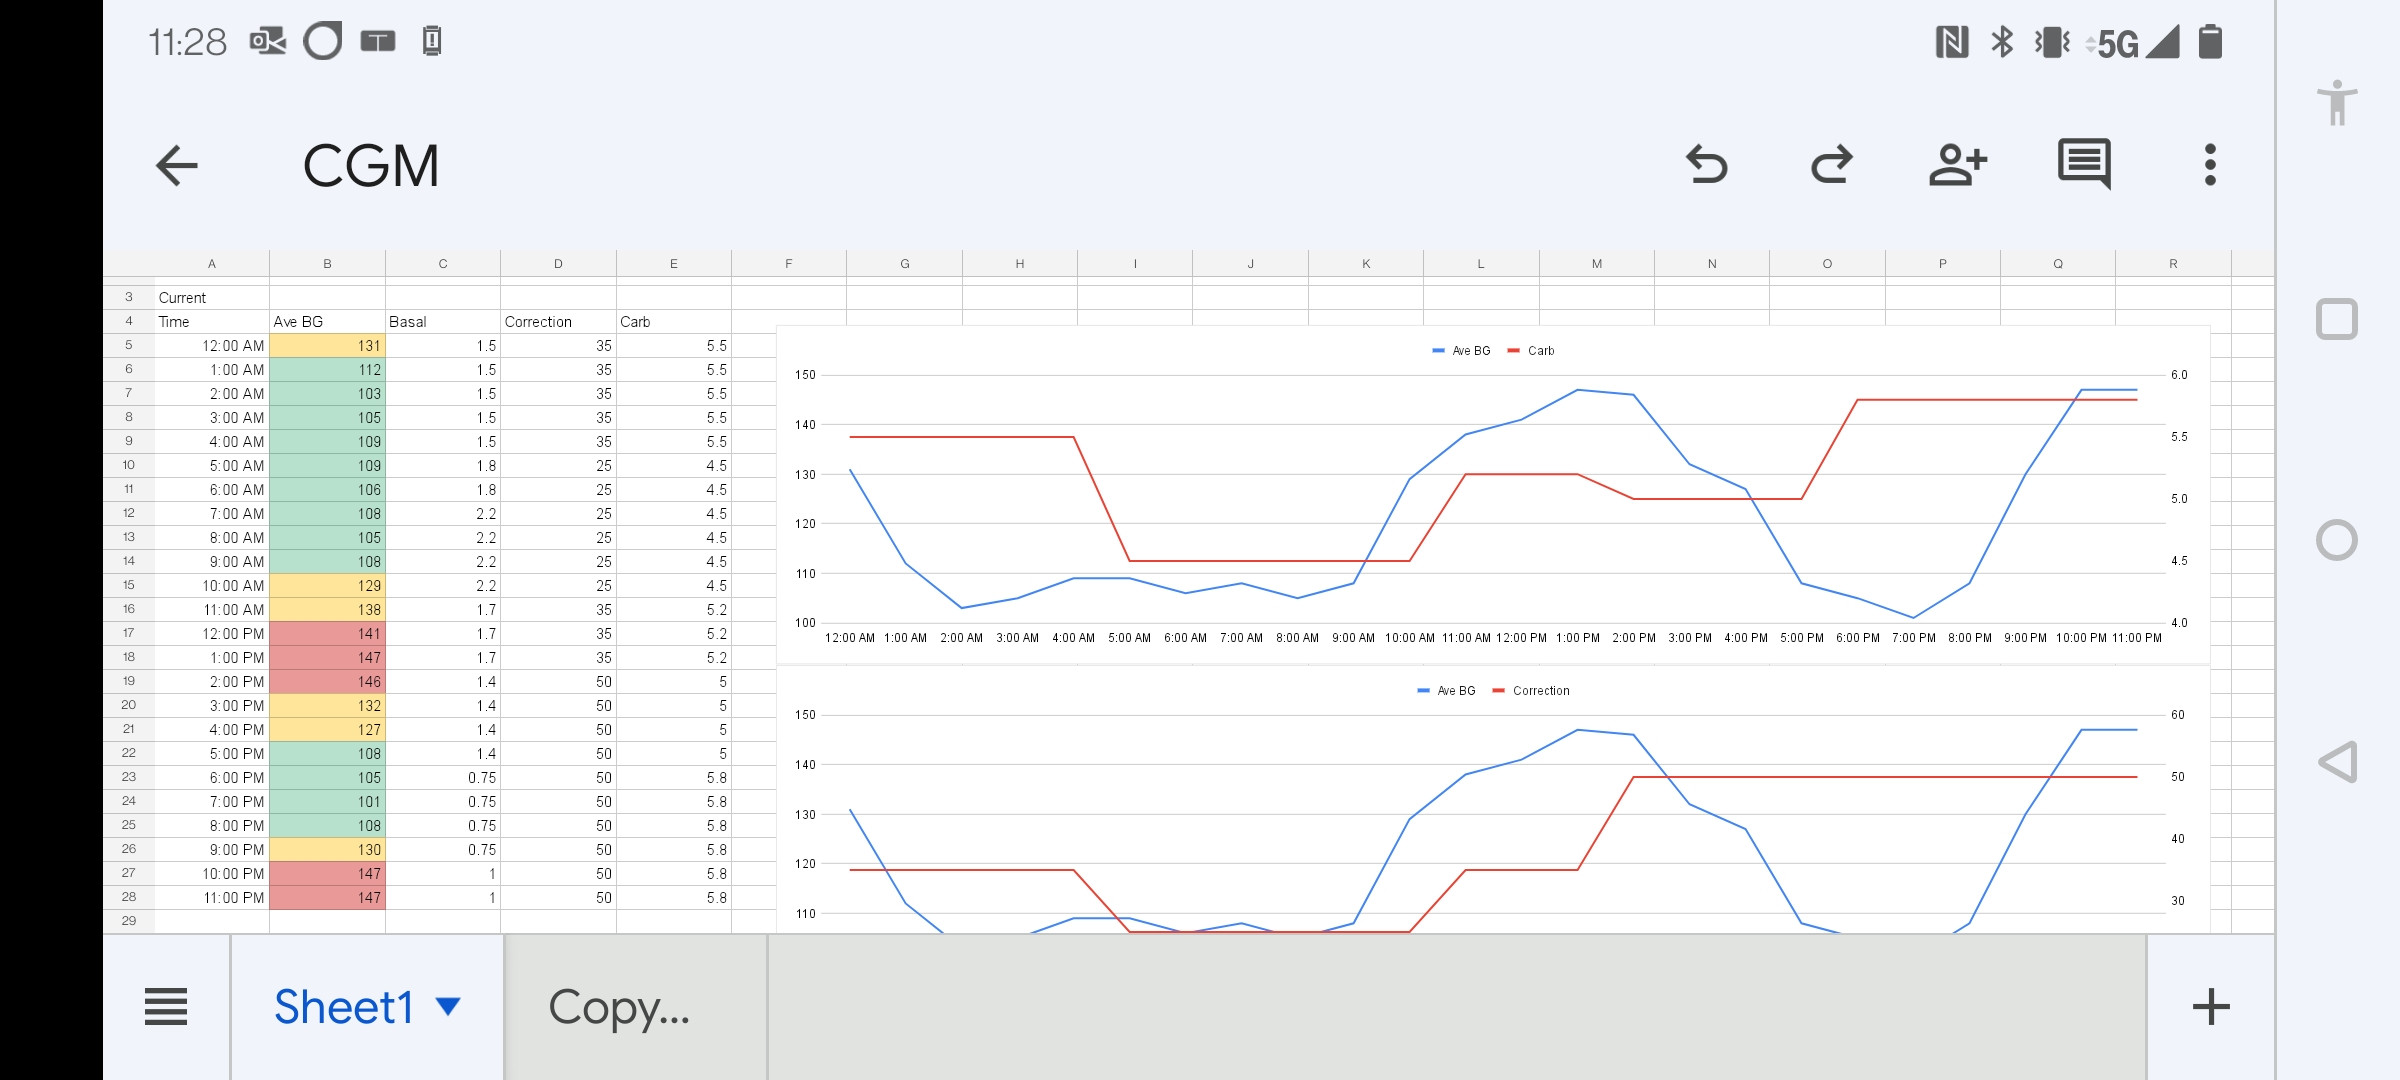2400x1080 pixels.
Task: Tap the battery status icon at top right
Action: coord(2210,42)
